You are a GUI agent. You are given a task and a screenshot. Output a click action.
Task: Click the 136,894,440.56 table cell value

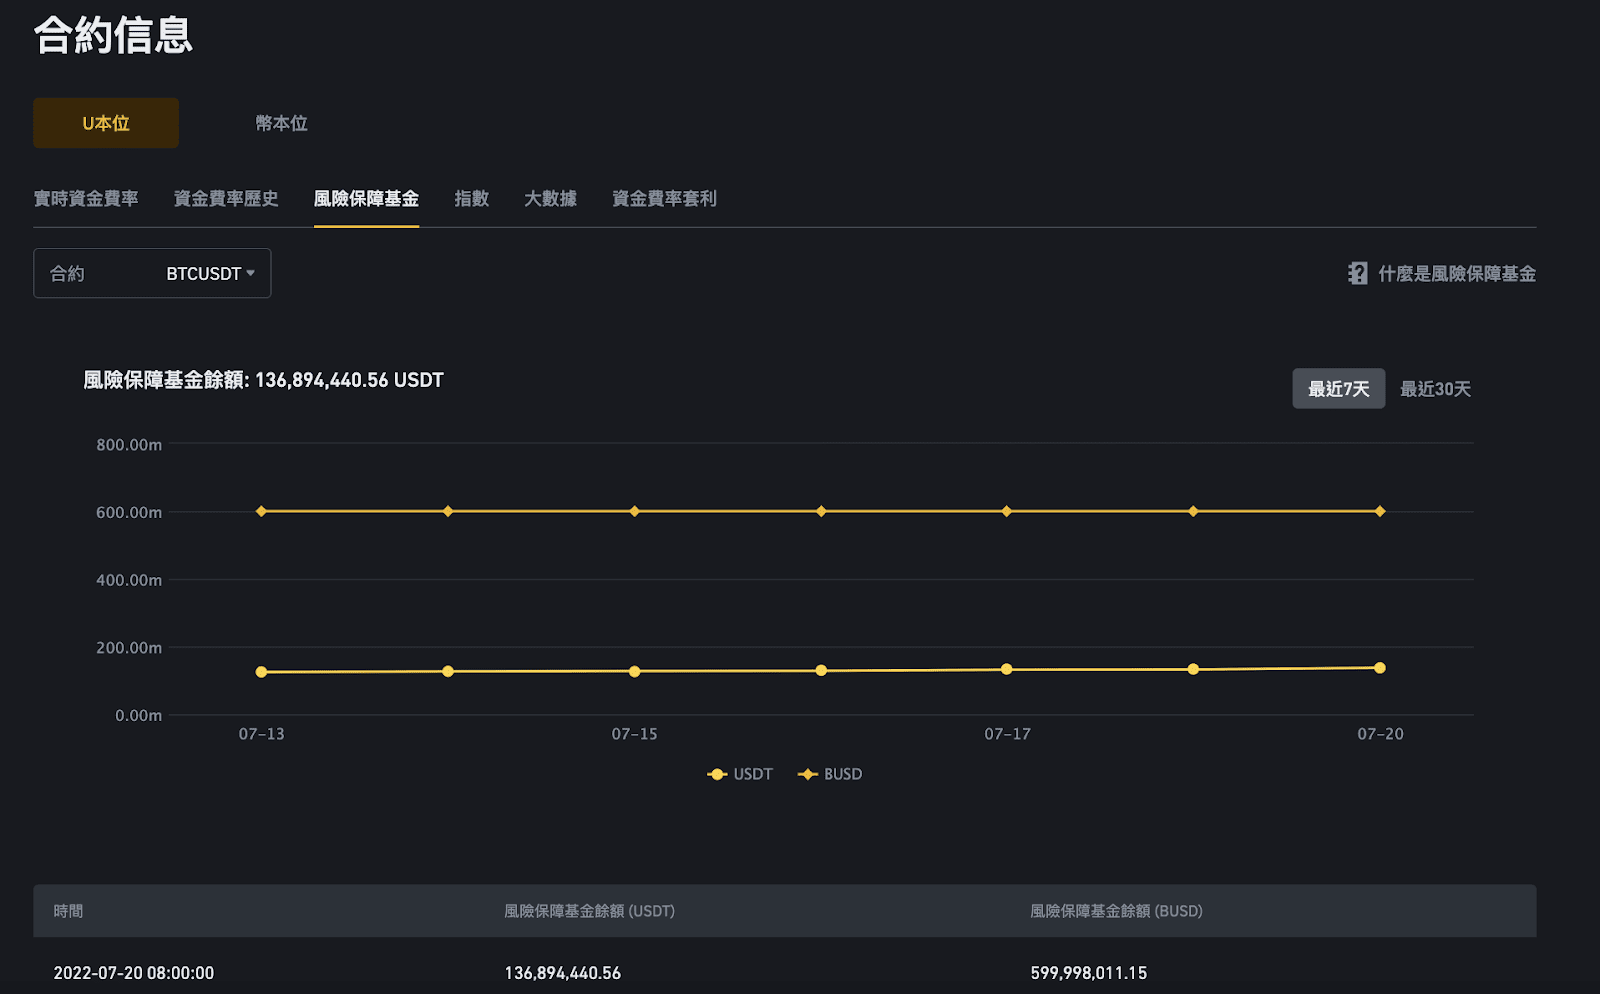tap(562, 973)
